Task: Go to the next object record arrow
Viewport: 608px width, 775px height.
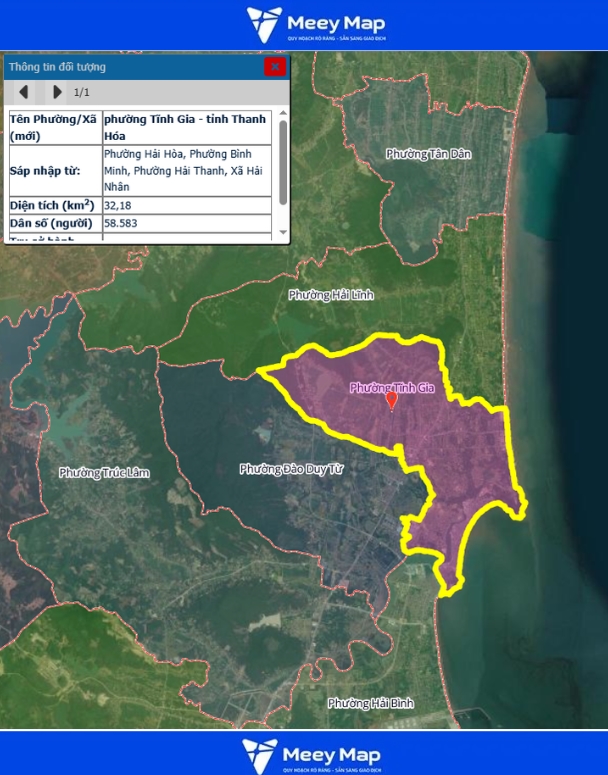Action: pos(57,92)
